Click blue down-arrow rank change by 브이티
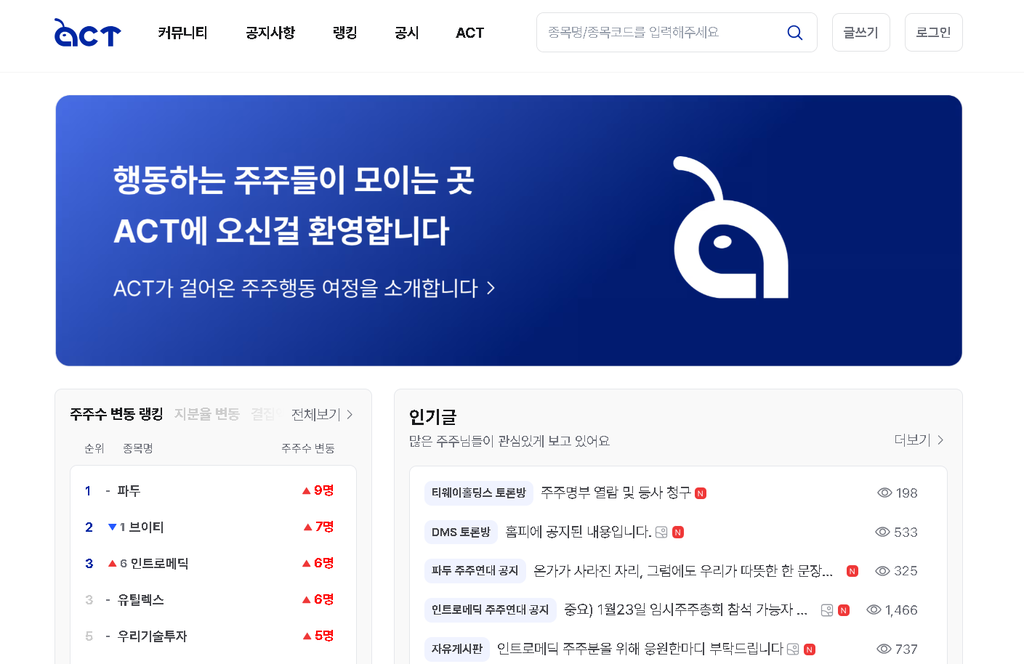This screenshot has height=664, width=1024. pyautogui.click(x=112, y=527)
